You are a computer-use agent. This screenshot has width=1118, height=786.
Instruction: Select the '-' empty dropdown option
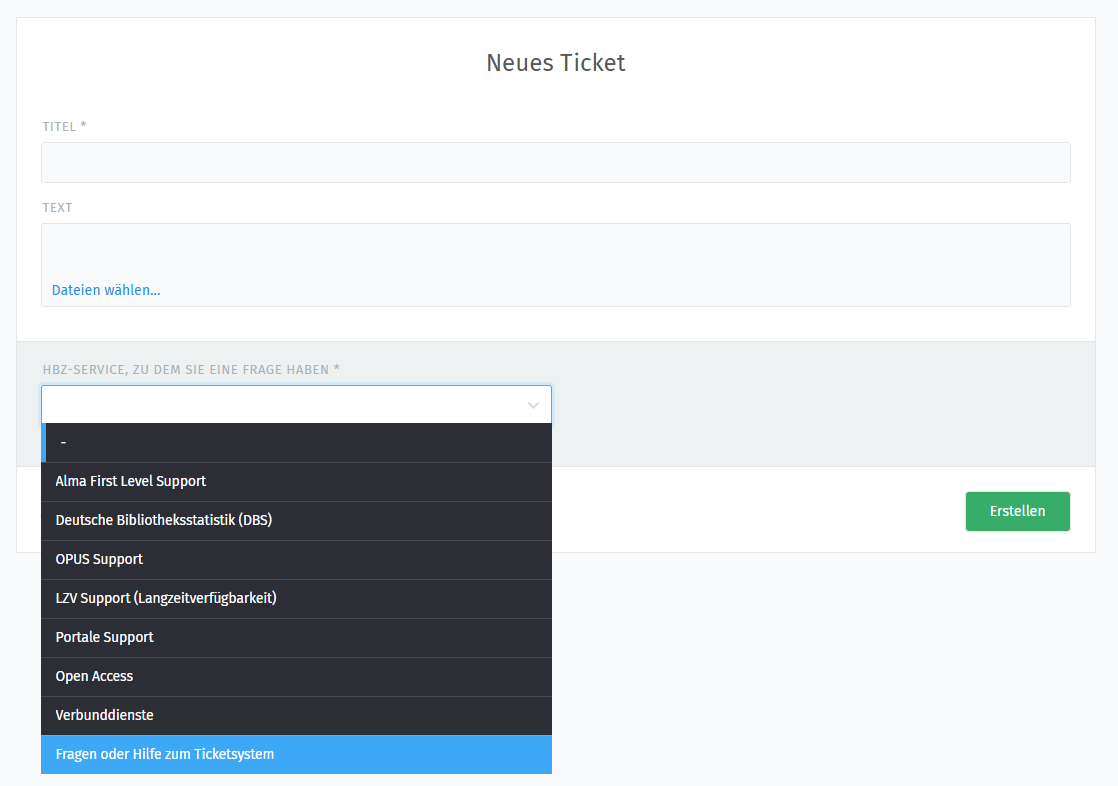coord(297,443)
